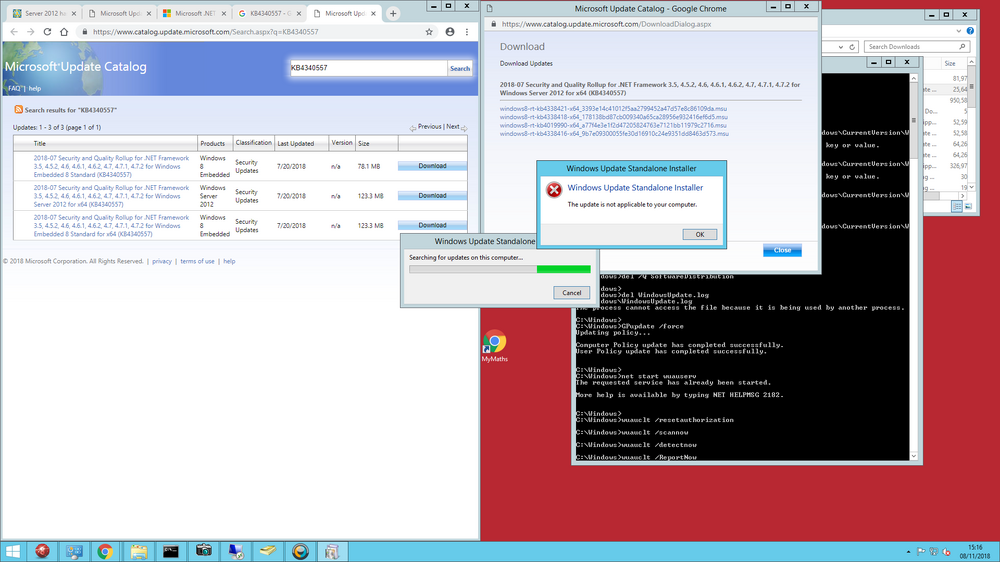Image resolution: width=1000 pixels, height=562 pixels.
Task: Download the Windows Embedded 8 Standard 78.1 MB update
Action: 432,166
